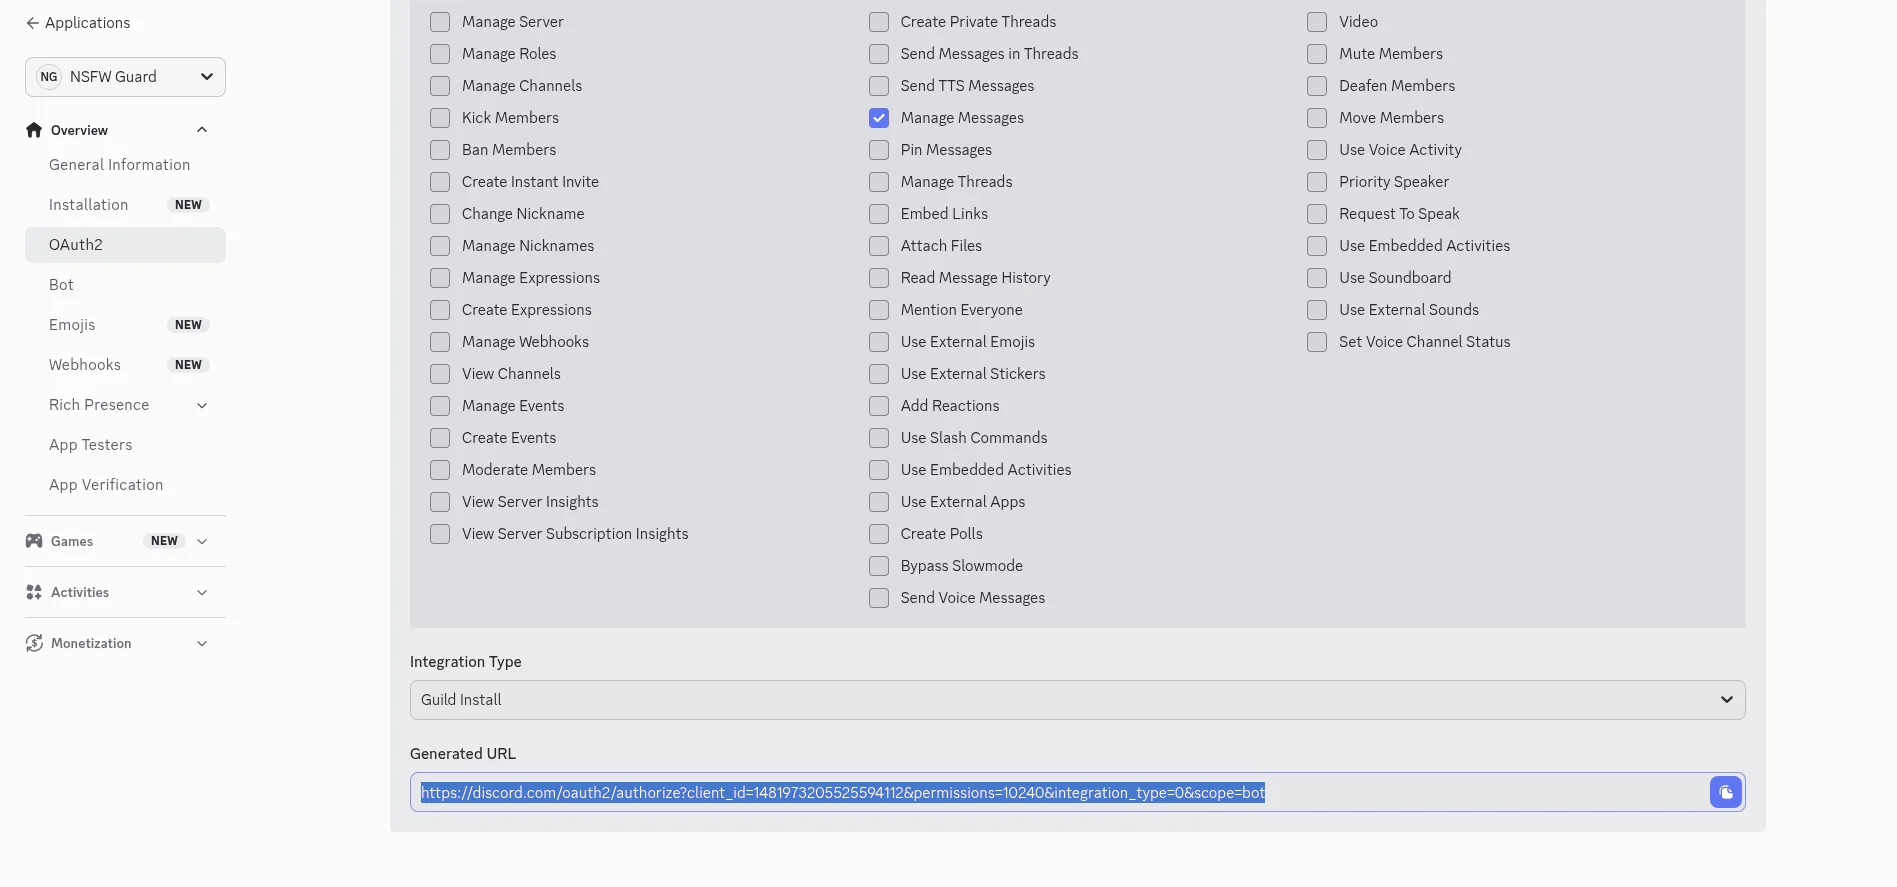1897x887 pixels.
Task: Click the Overview home icon in sidebar
Action: 34,130
